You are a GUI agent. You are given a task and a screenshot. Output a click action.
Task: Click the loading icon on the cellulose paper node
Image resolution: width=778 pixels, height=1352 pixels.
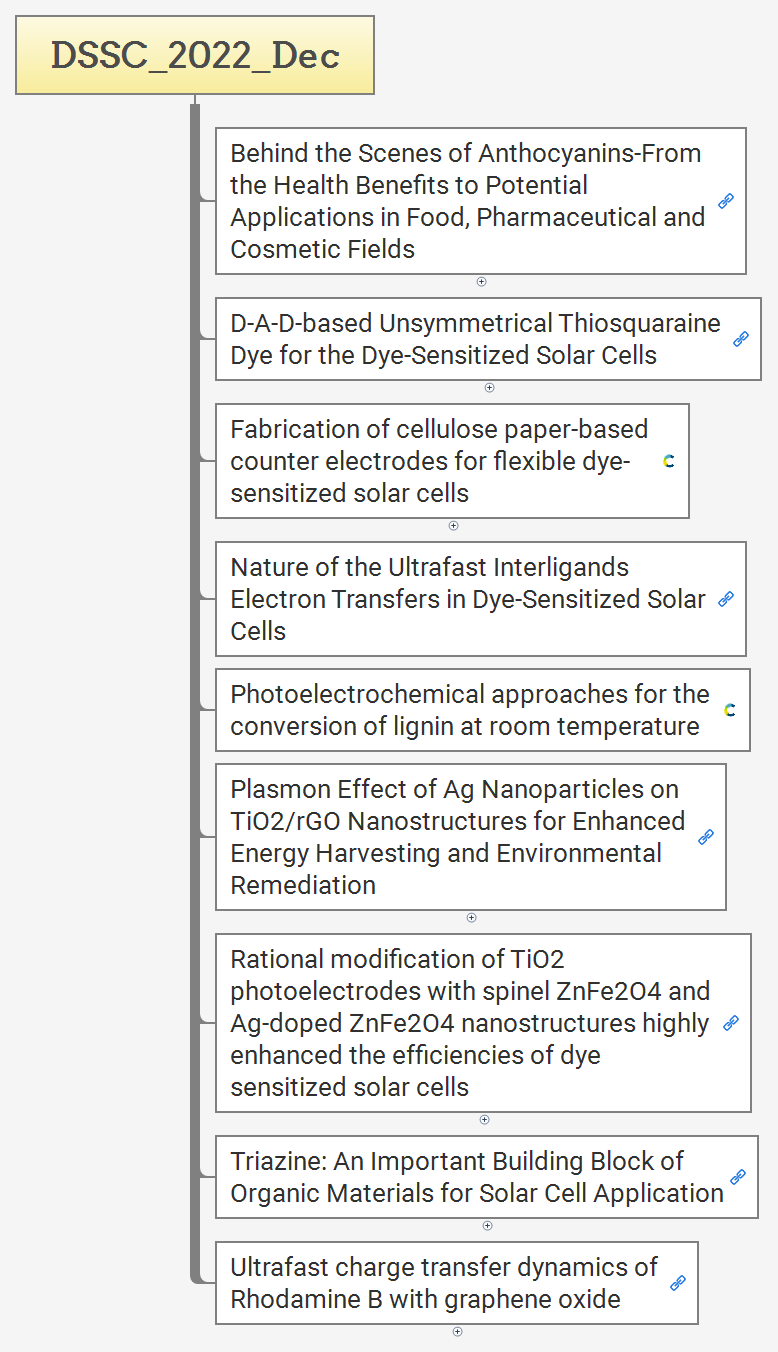click(x=669, y=461)
